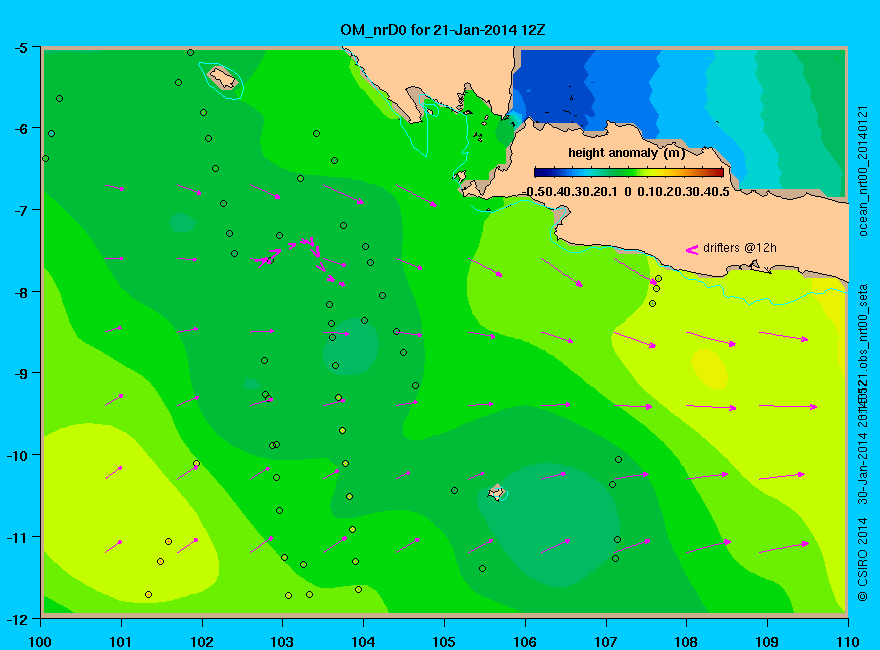
Task: Click the longitude axis label '101'
Action: click(121, 642)
